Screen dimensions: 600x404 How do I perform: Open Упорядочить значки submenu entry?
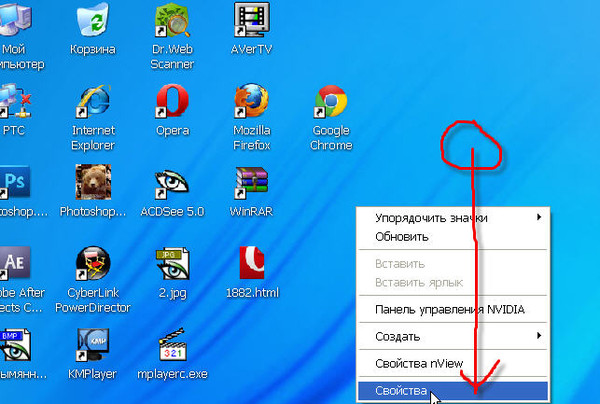453,218
